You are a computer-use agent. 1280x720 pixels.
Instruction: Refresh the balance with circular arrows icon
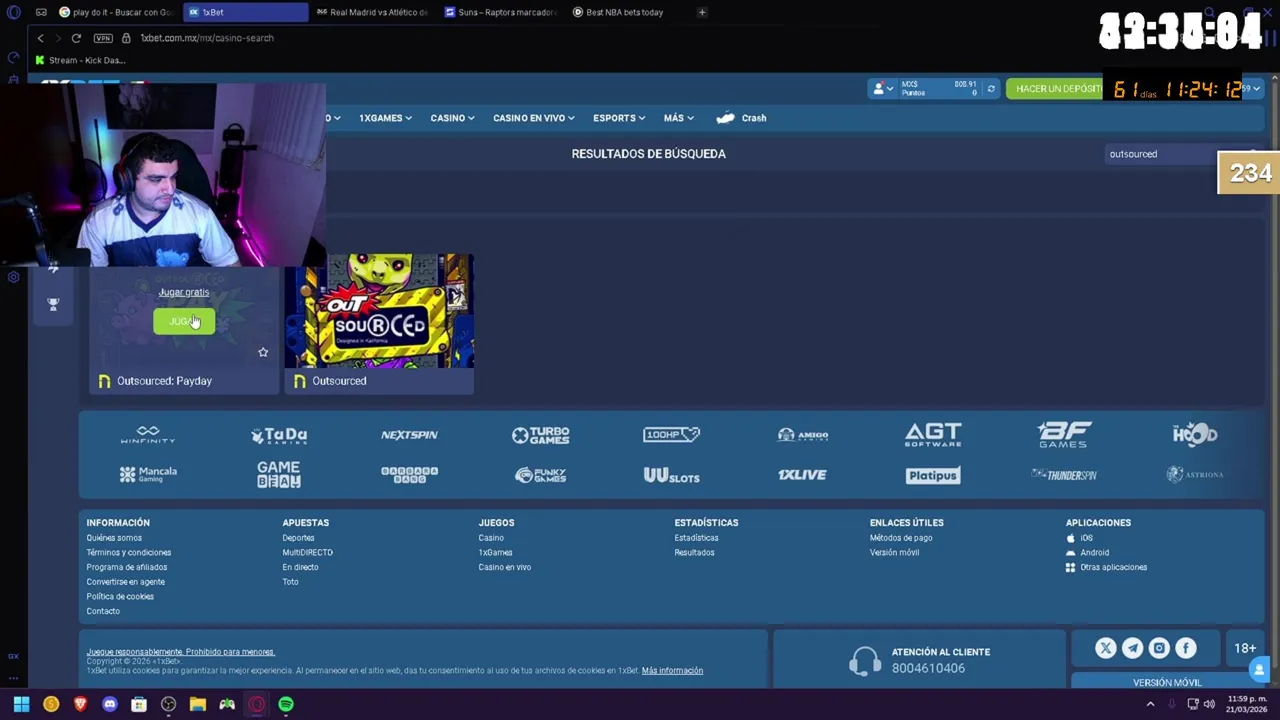coord(991,89)
